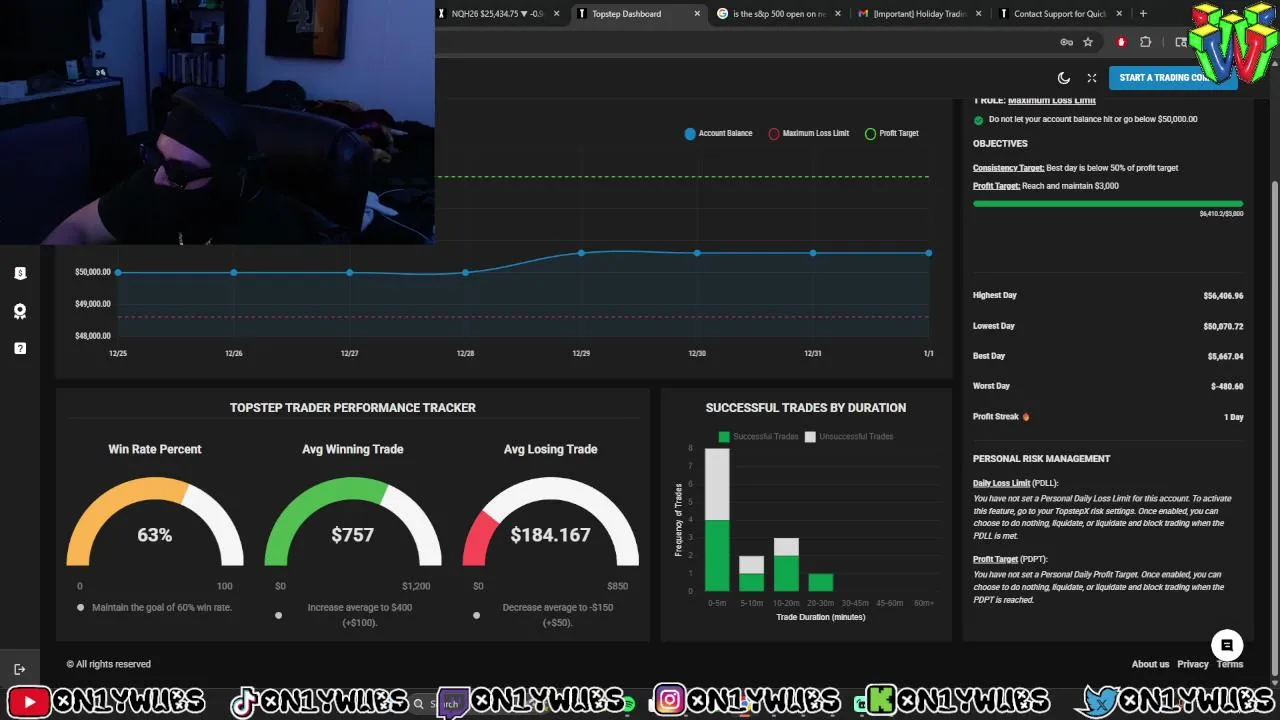1280x720 pixels.
Task: Switch to the NQH26 $25,434.75 tab
Action: coord(497,14)
